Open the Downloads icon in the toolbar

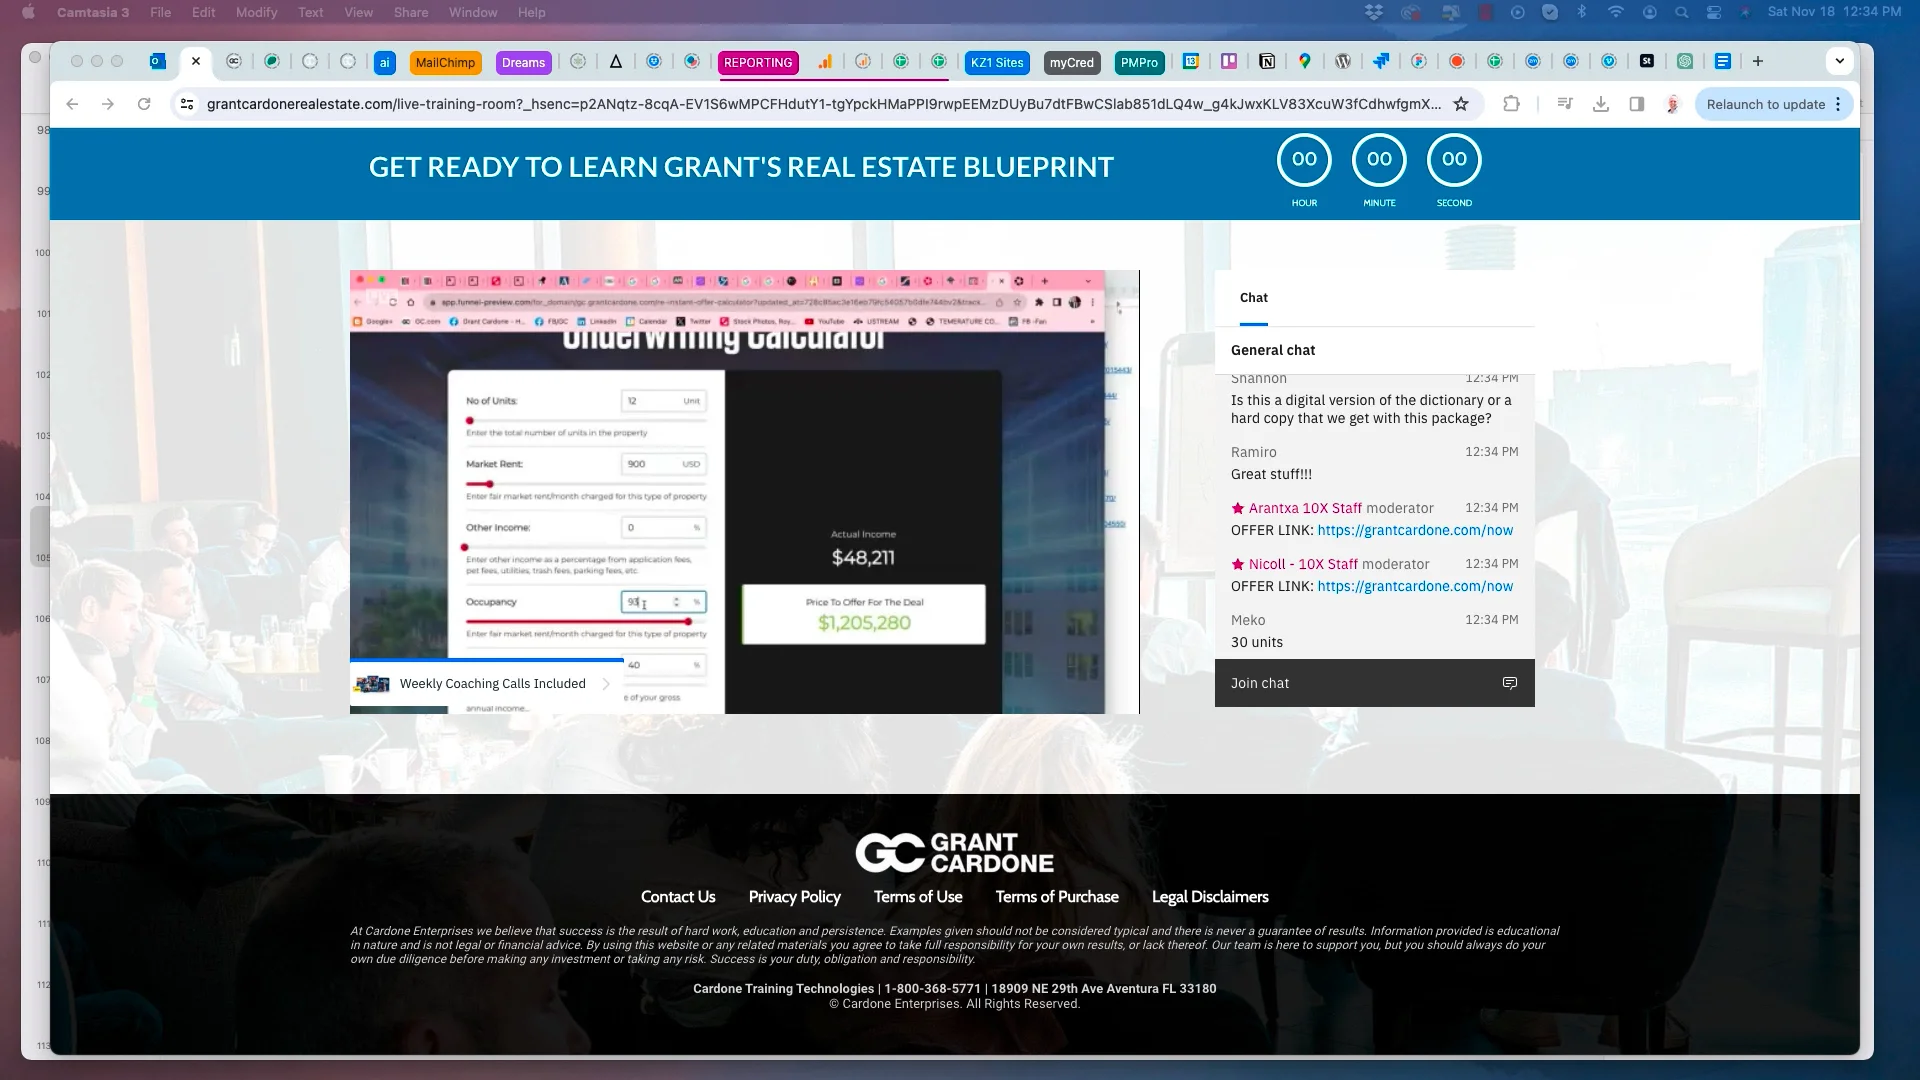[x=1601, y=103]
